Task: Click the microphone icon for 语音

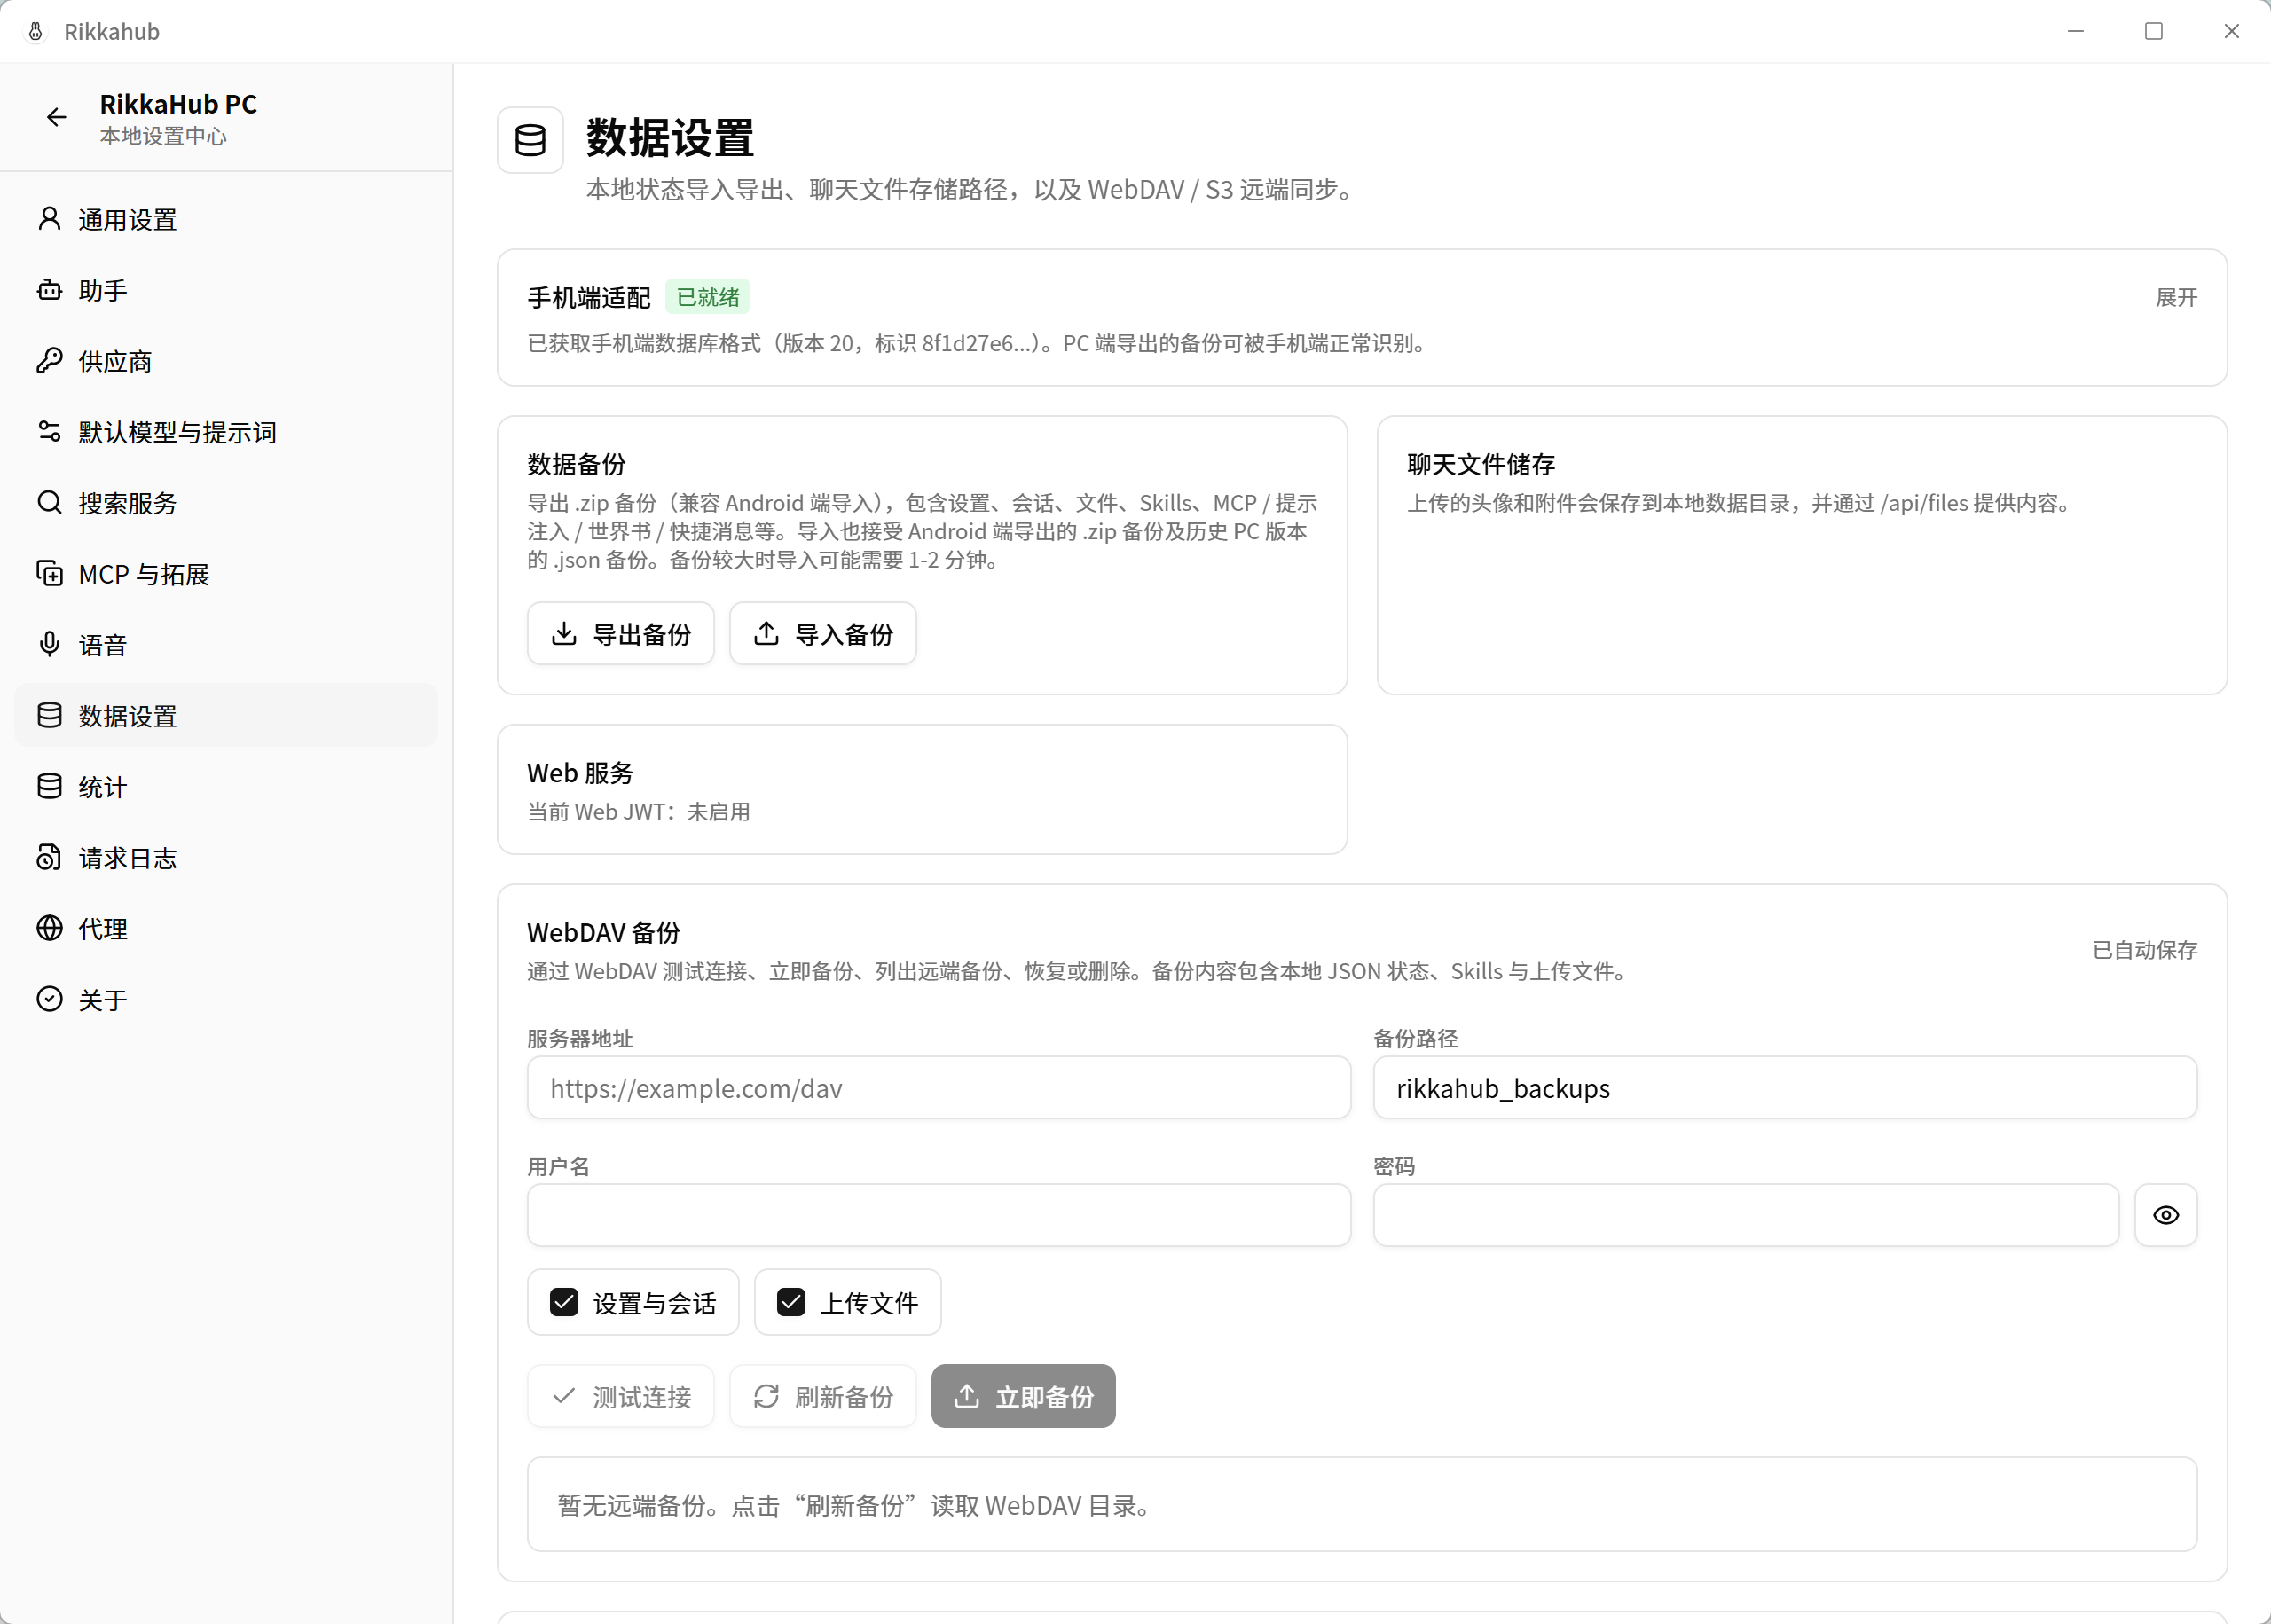Action: pyautogui.click(x=49, y=644)
